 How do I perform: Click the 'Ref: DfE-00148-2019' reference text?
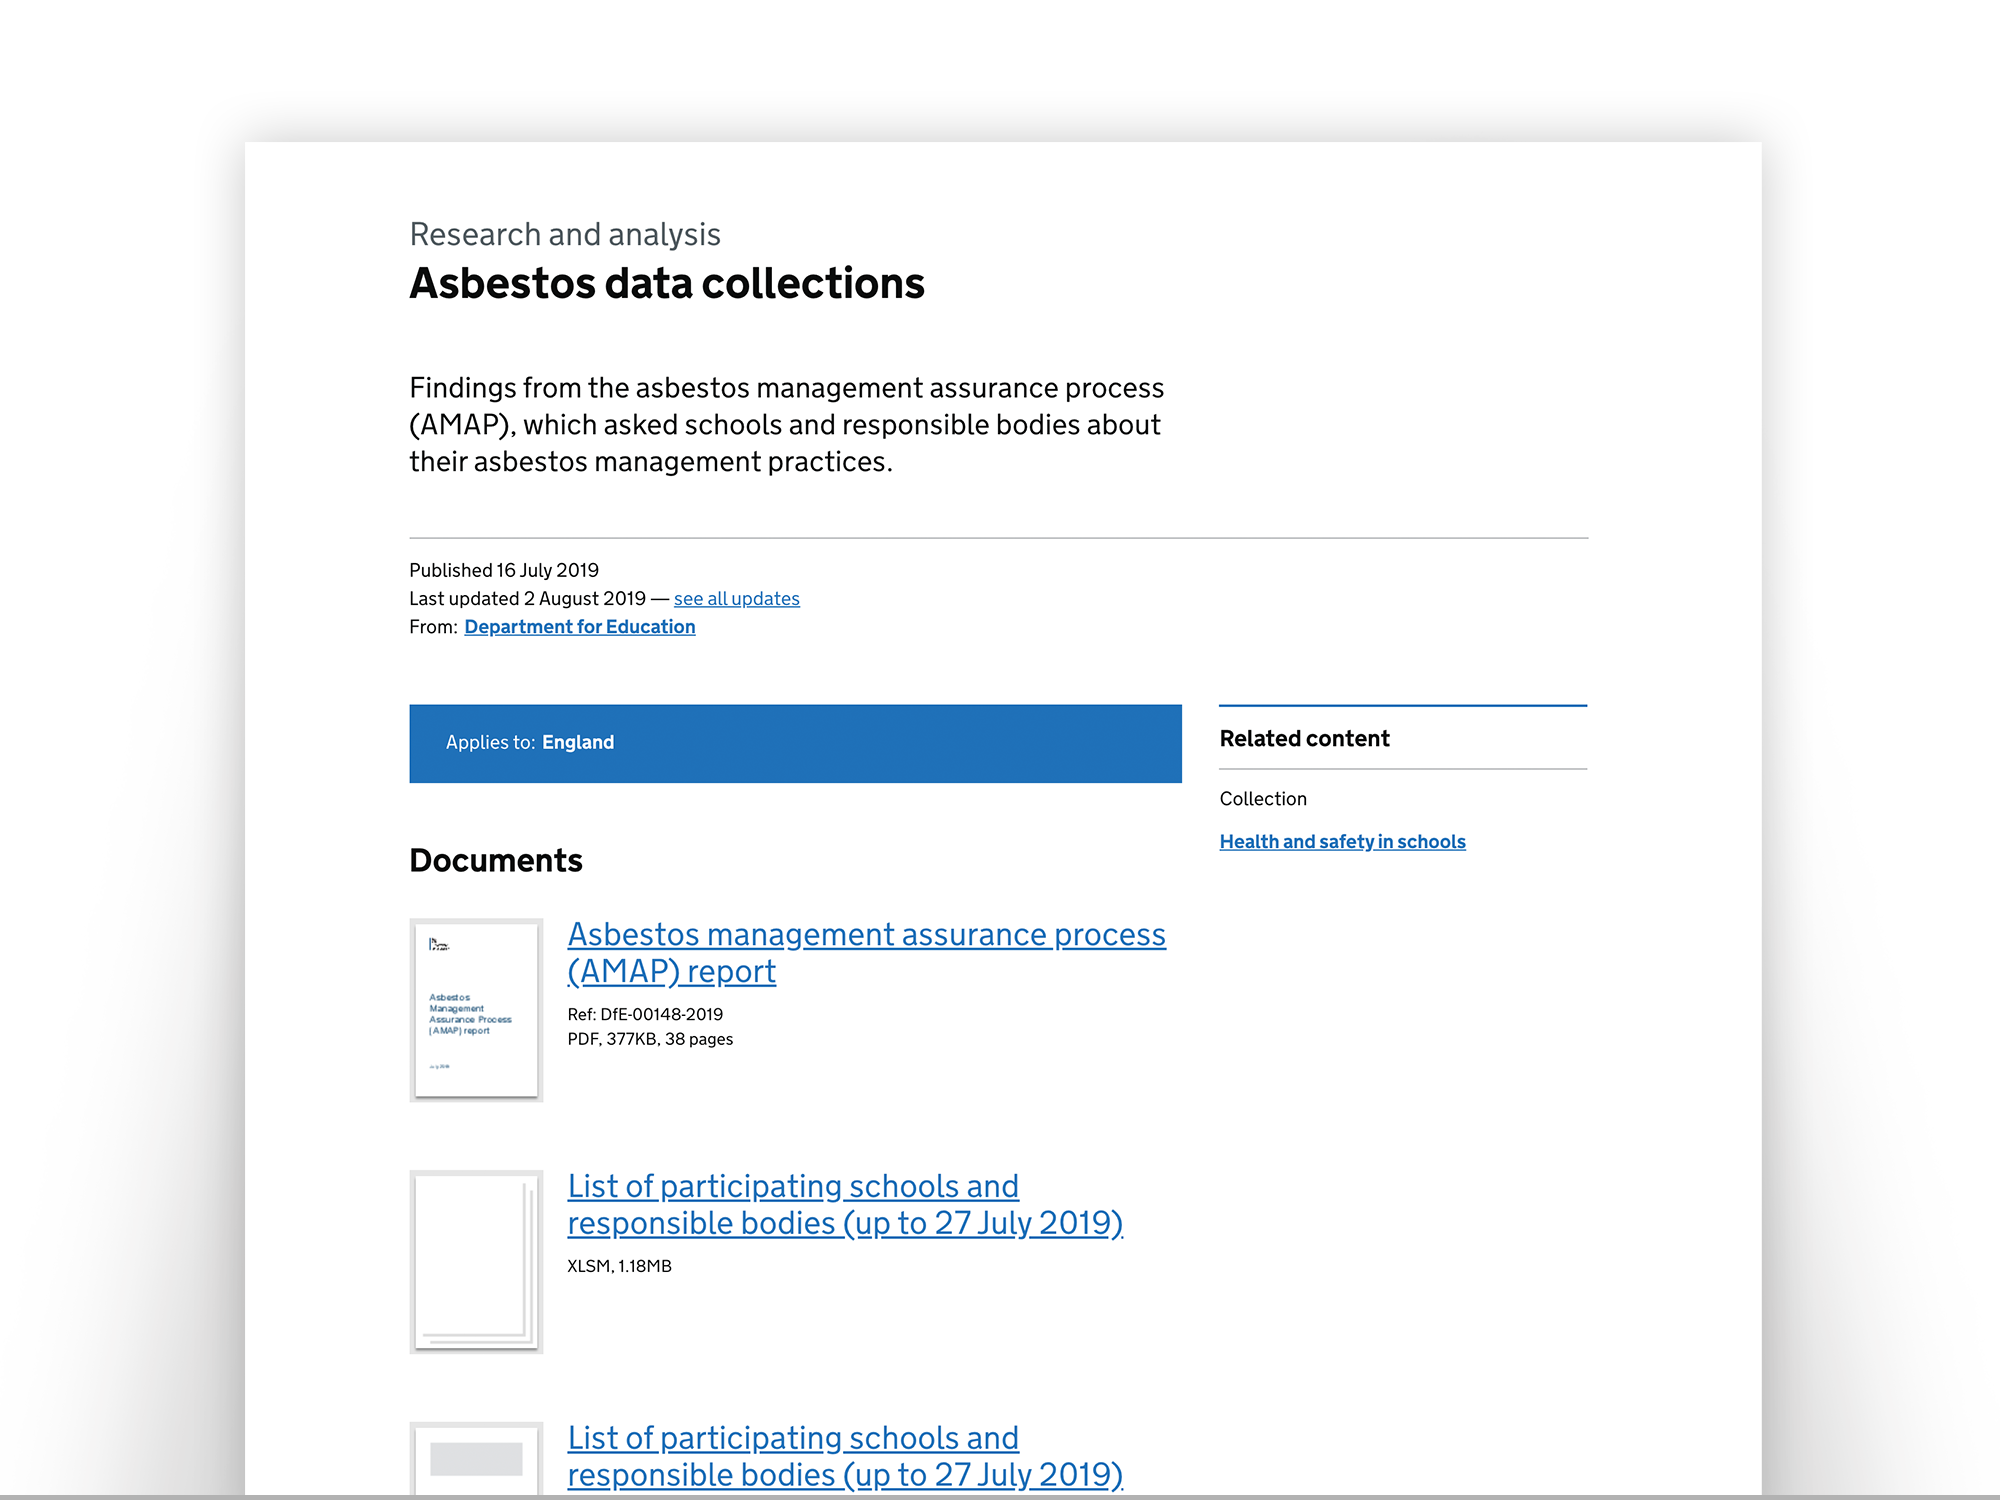pos(645,1014)
